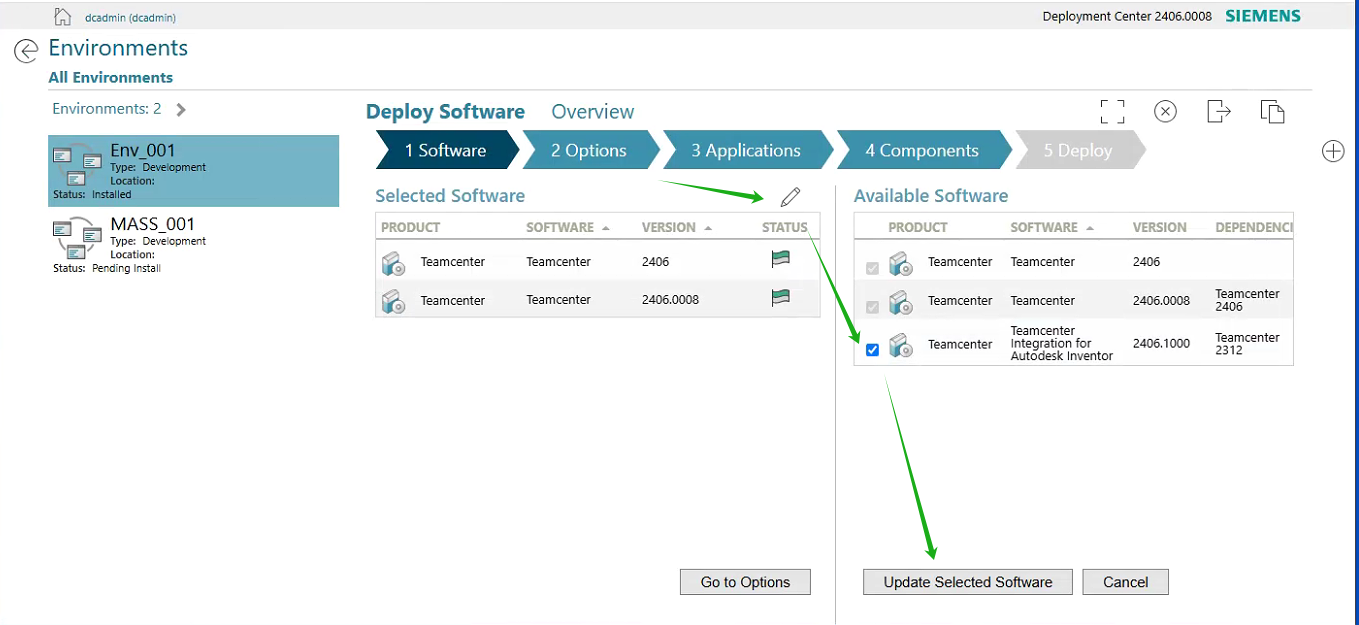Click the STATUS column header

[x=784, y=227]
